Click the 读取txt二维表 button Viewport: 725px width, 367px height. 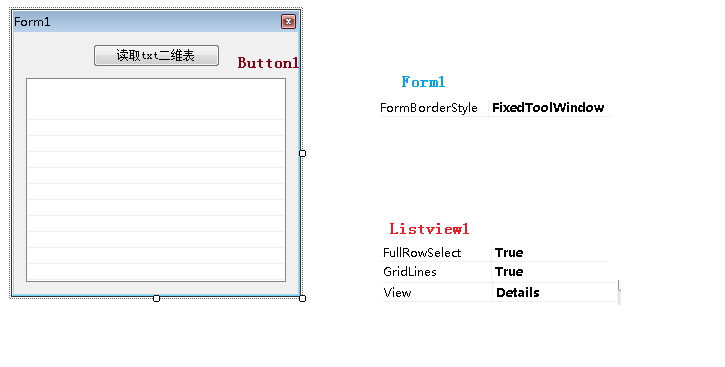pos(156,55)
